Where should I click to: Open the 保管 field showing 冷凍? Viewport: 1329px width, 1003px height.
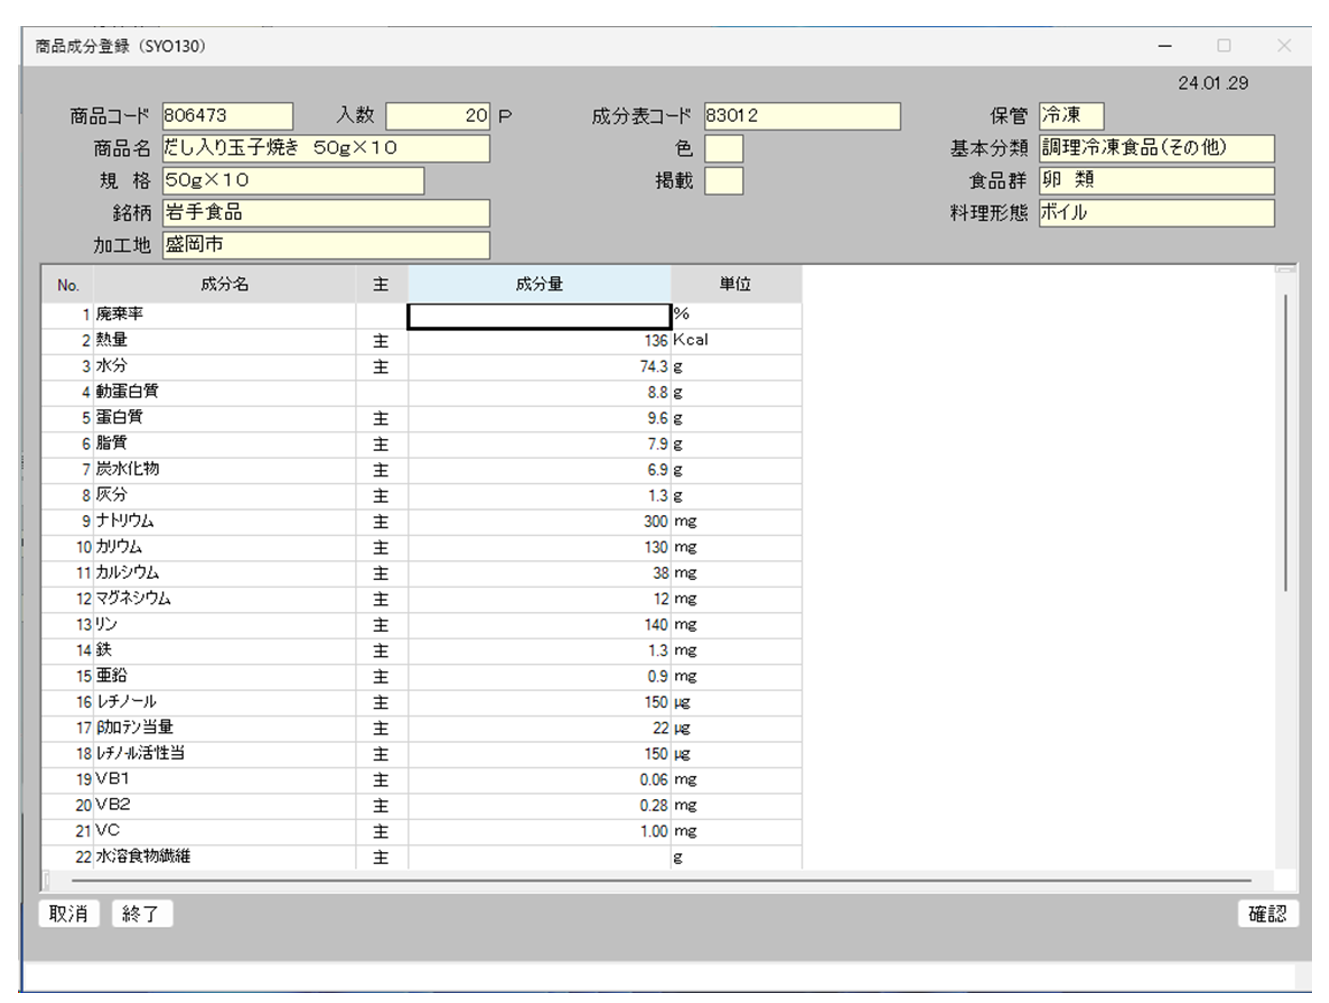click(x=1070, y=116)
